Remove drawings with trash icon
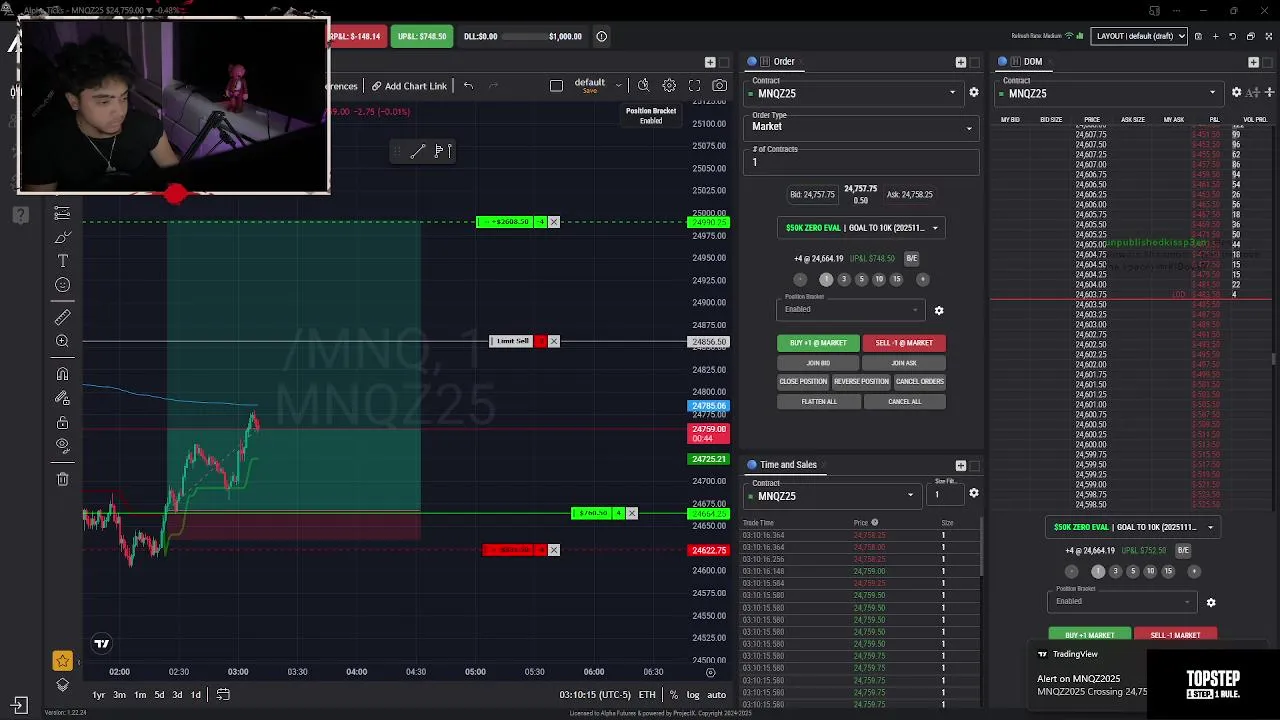 62,479
